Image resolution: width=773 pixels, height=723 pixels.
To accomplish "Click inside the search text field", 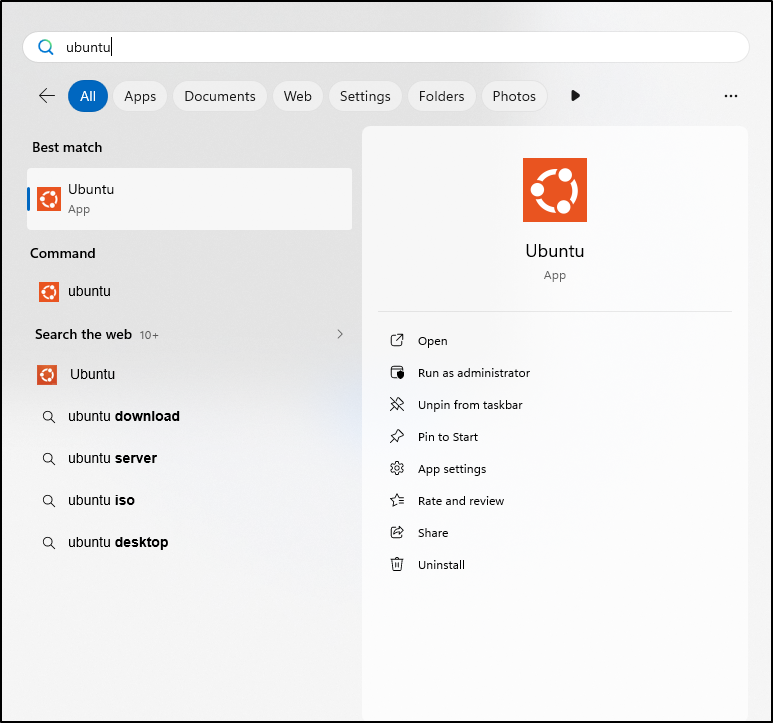I will [386, 47].
